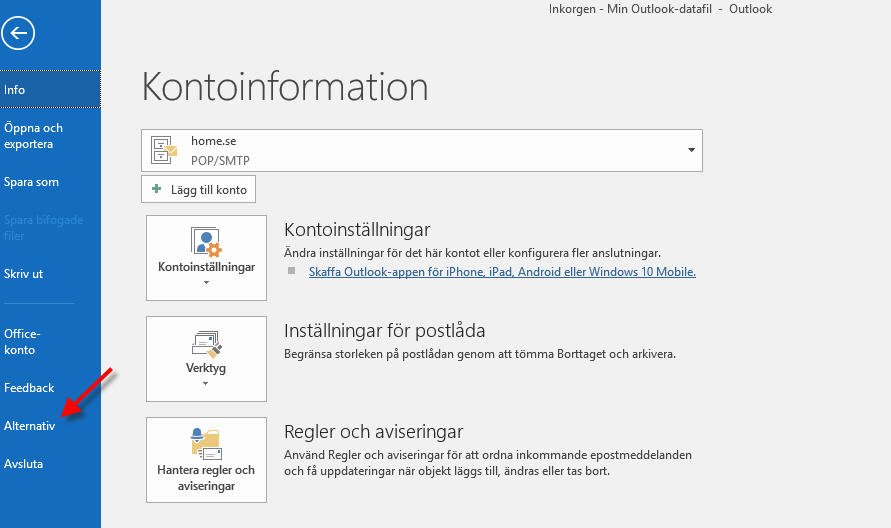Image resolution: width=891 pixels, height=528 pixels.
Task: Click the account file cabinet mail icon
Action: coord(164,150)
